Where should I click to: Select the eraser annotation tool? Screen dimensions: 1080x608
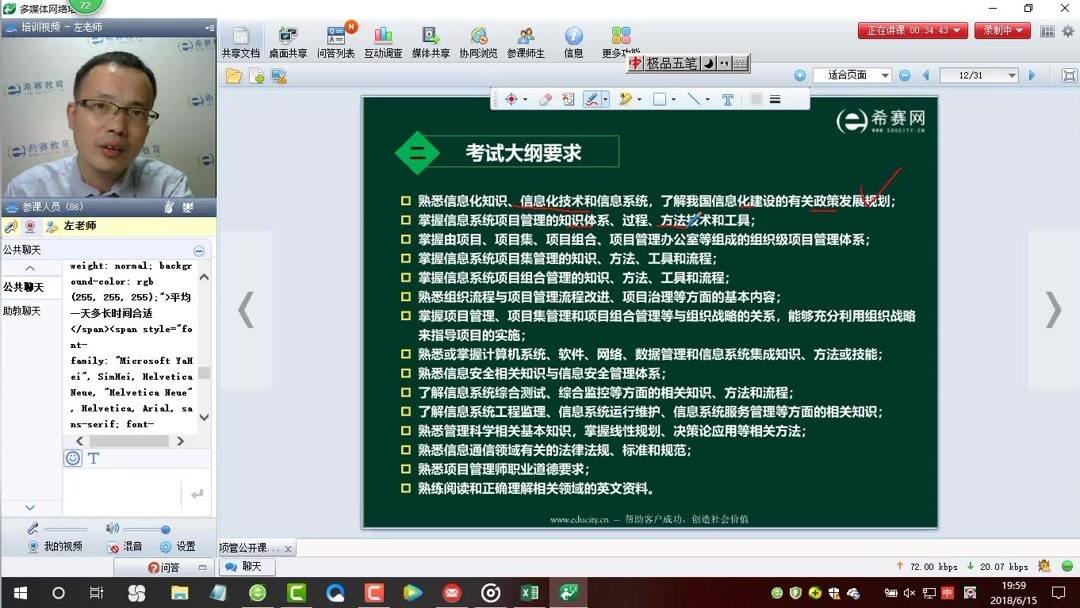click(x=545, y=98)
